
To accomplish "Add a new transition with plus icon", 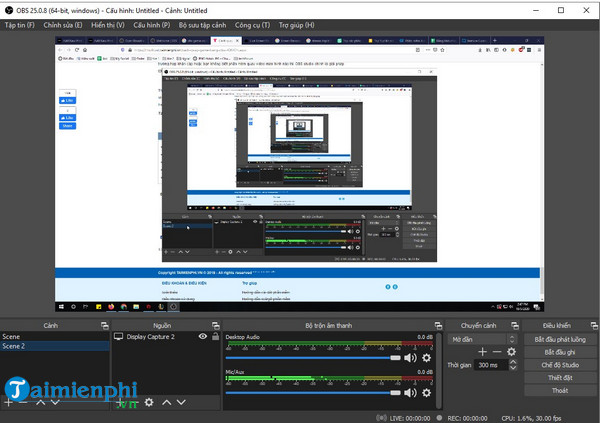I will pyautogui.click(x=483, y=351).
